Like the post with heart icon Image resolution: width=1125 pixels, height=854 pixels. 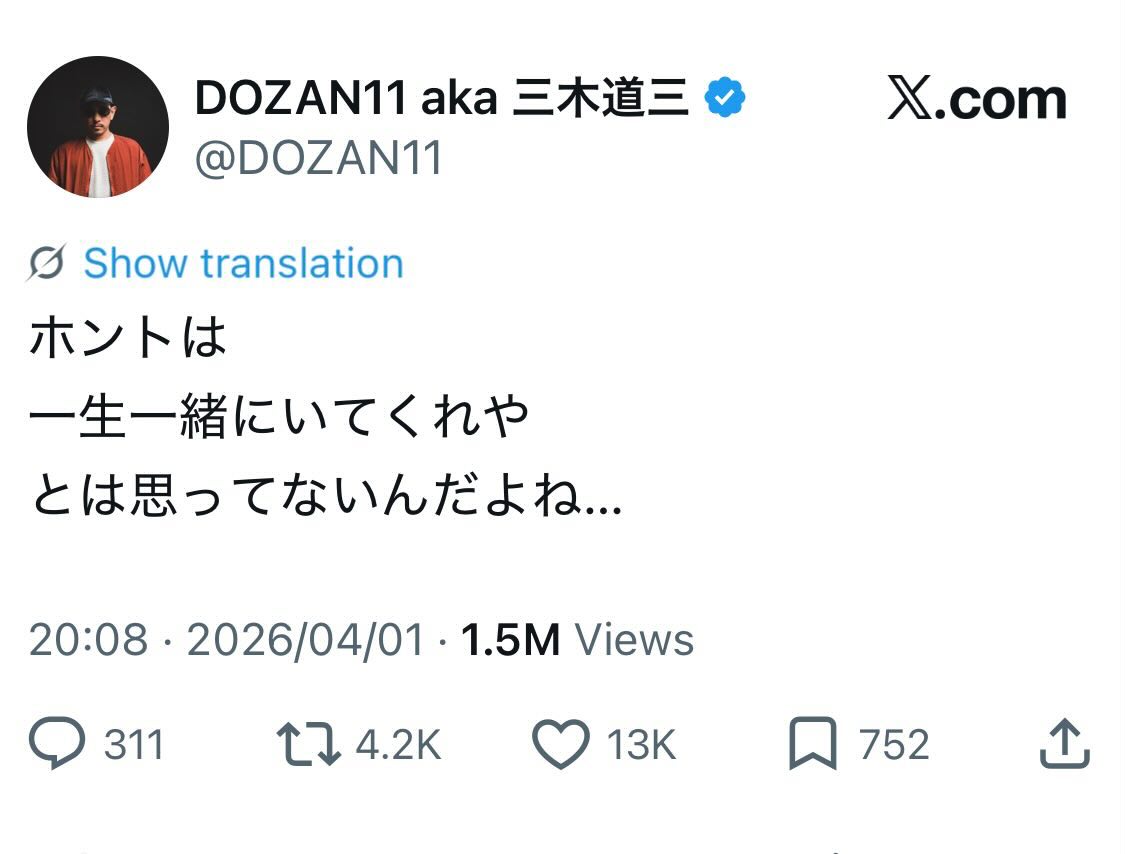561,745
